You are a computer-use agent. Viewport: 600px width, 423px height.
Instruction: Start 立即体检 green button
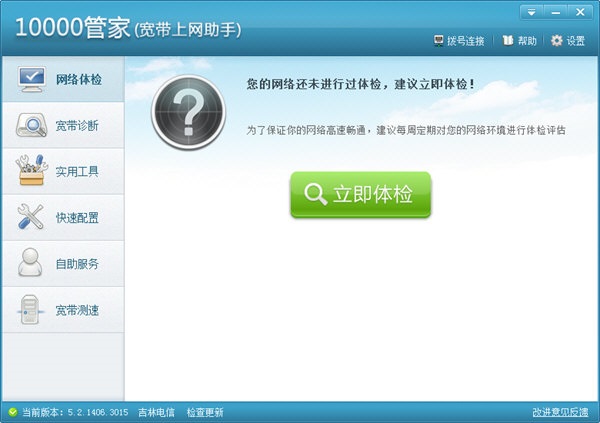tap(360, 194)
